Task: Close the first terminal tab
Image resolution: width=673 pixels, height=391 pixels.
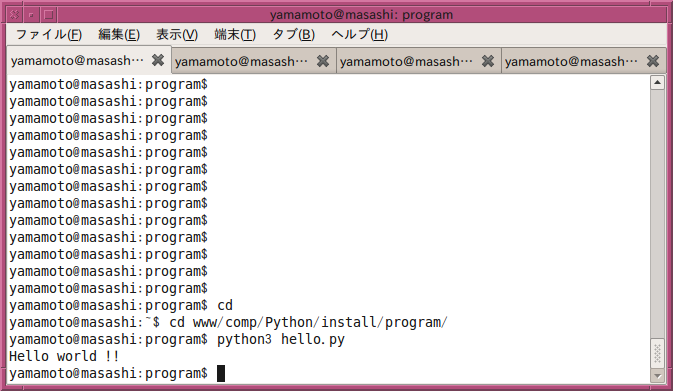Action: tap(158, 60)
